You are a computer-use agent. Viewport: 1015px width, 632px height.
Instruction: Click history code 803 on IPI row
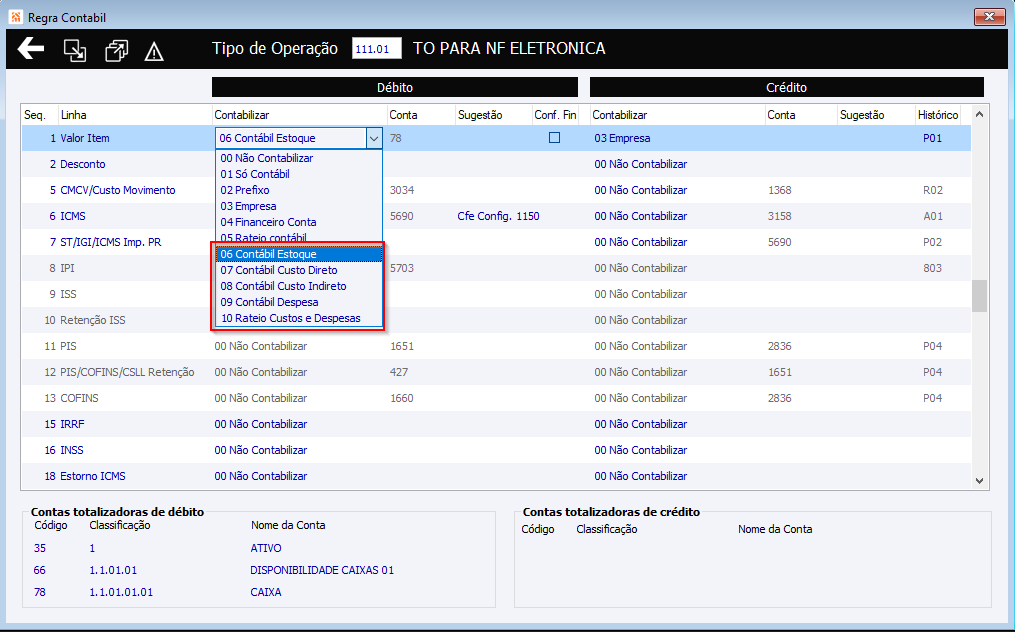tap(932, 268)
